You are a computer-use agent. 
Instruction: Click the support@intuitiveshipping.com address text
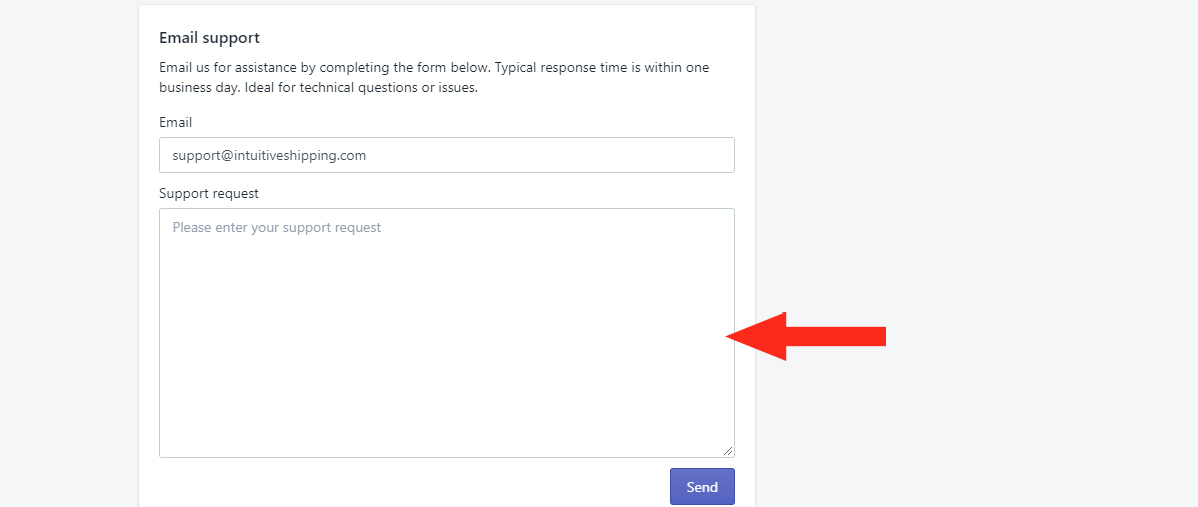(x=269, y=155)
